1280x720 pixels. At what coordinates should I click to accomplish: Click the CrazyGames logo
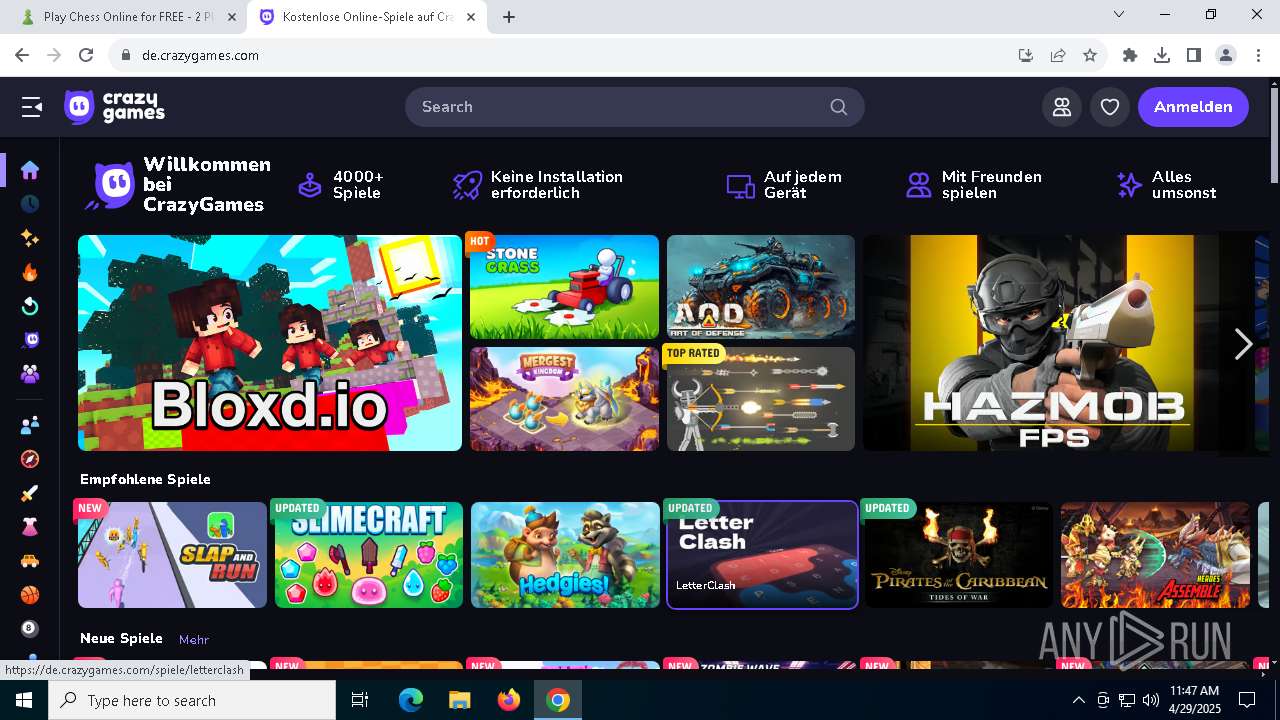pos(114,106)
